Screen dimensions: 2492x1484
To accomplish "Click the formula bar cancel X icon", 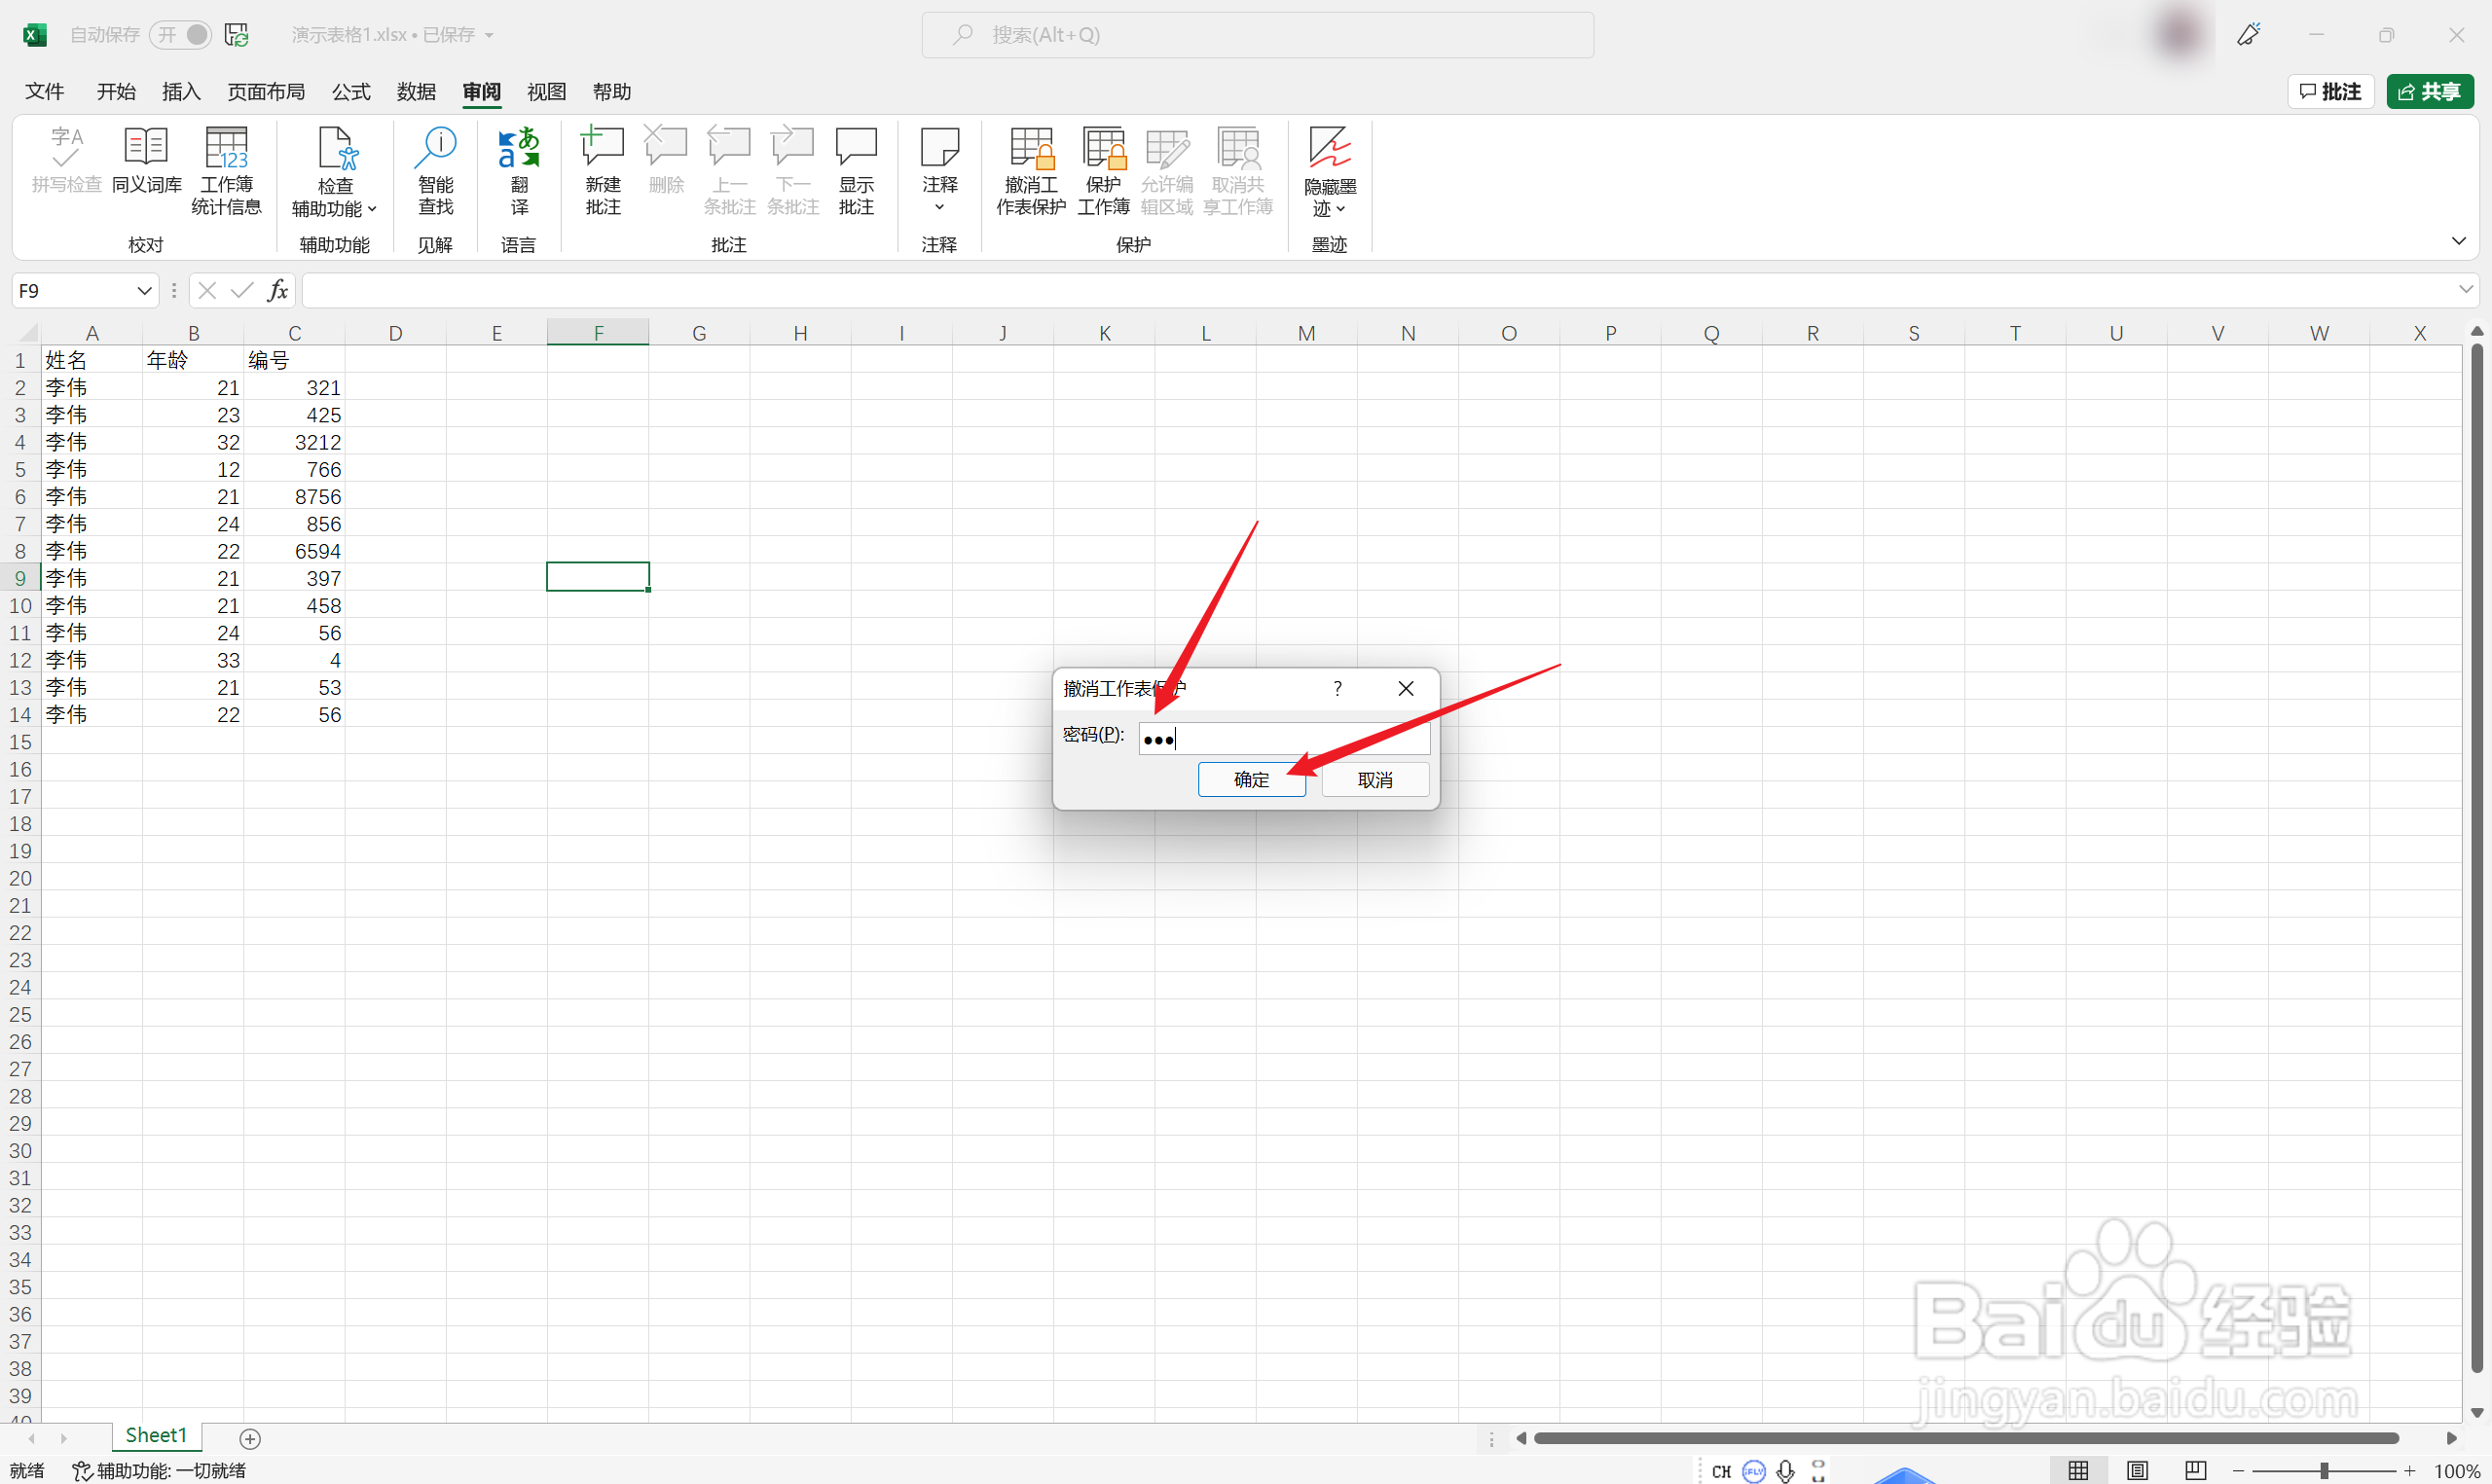I will (207, 290).
